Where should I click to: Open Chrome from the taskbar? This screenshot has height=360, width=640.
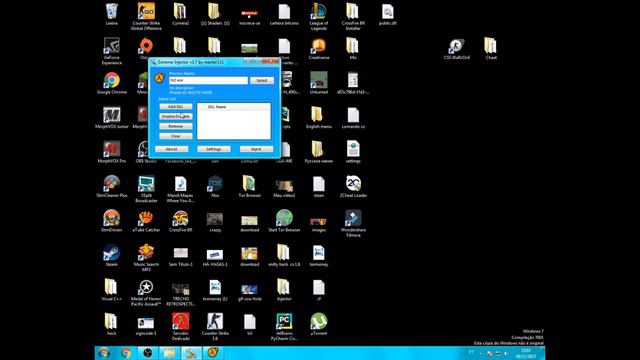click(126, 353)
